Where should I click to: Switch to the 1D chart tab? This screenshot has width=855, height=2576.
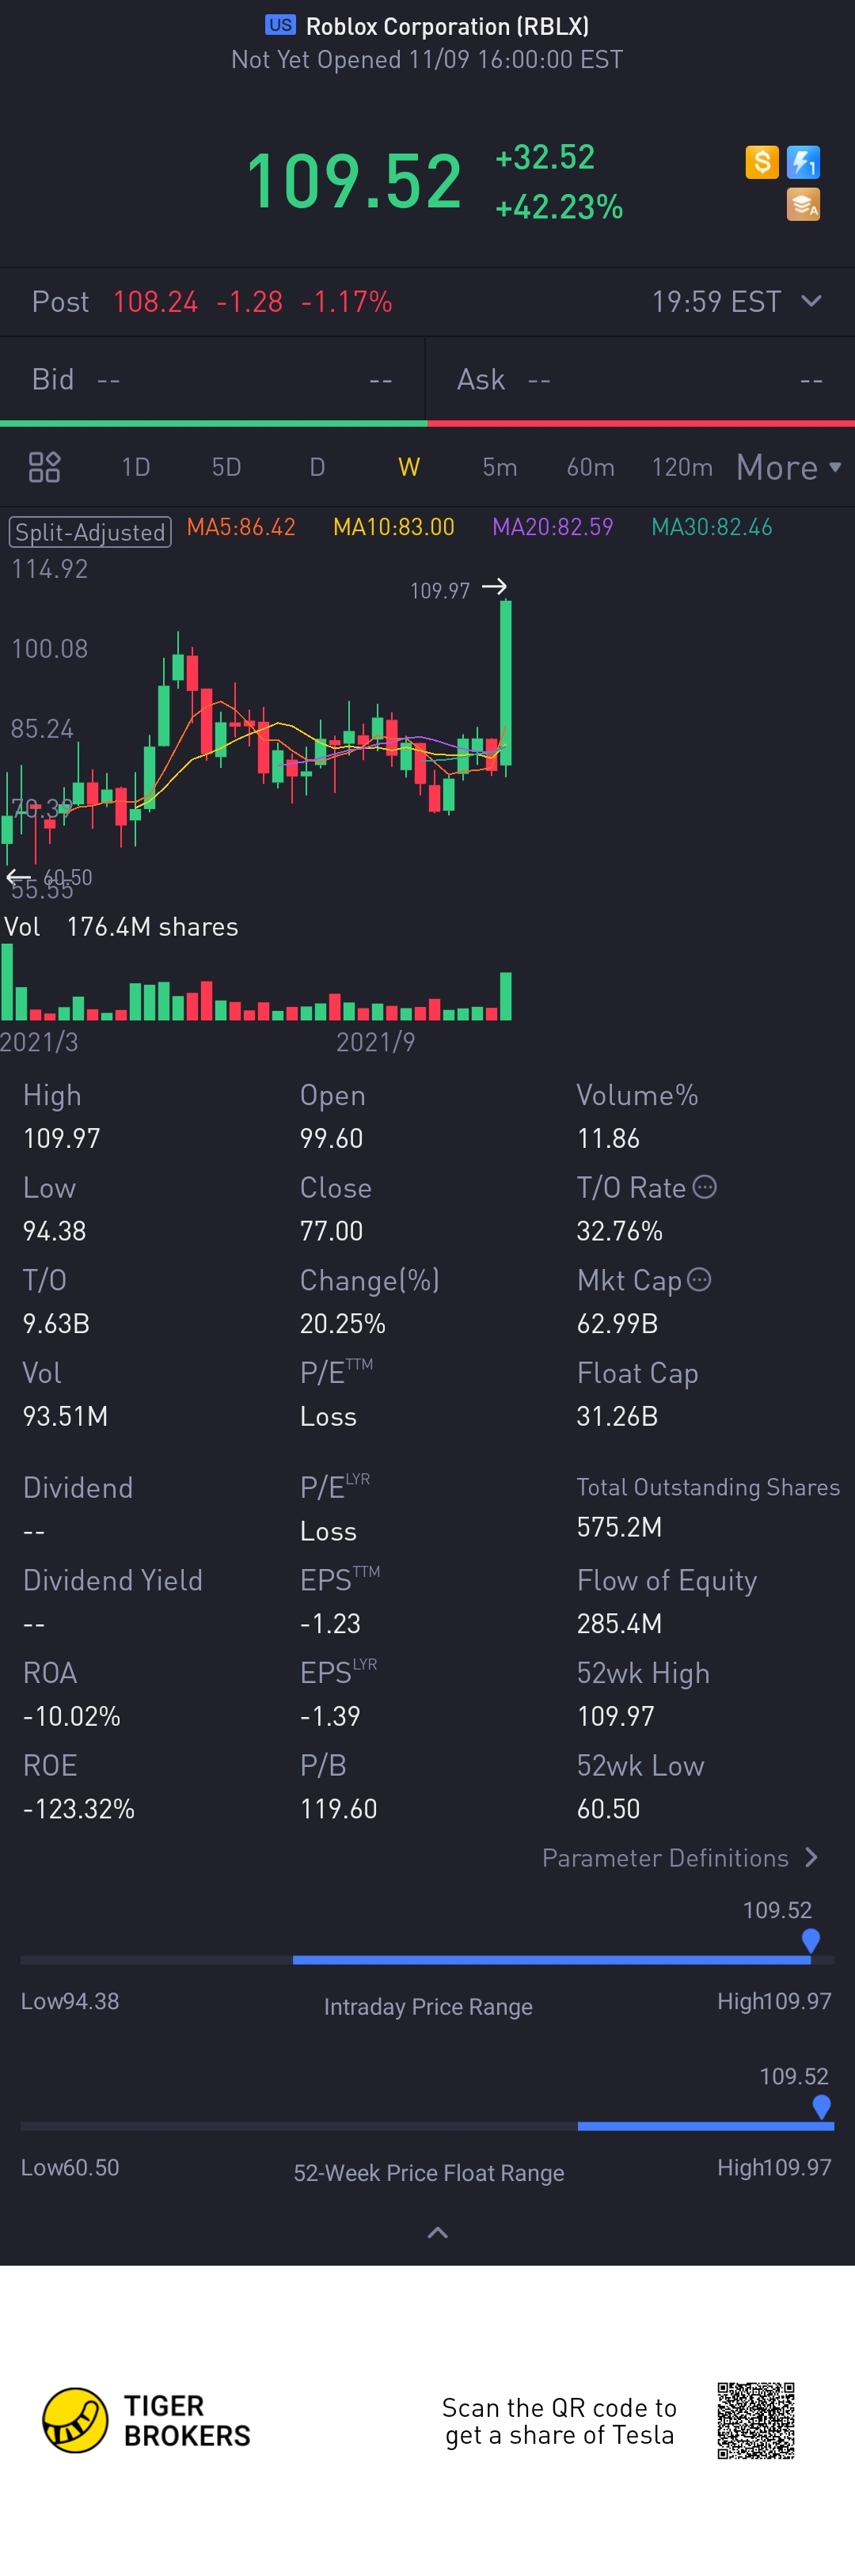point(135,467)
